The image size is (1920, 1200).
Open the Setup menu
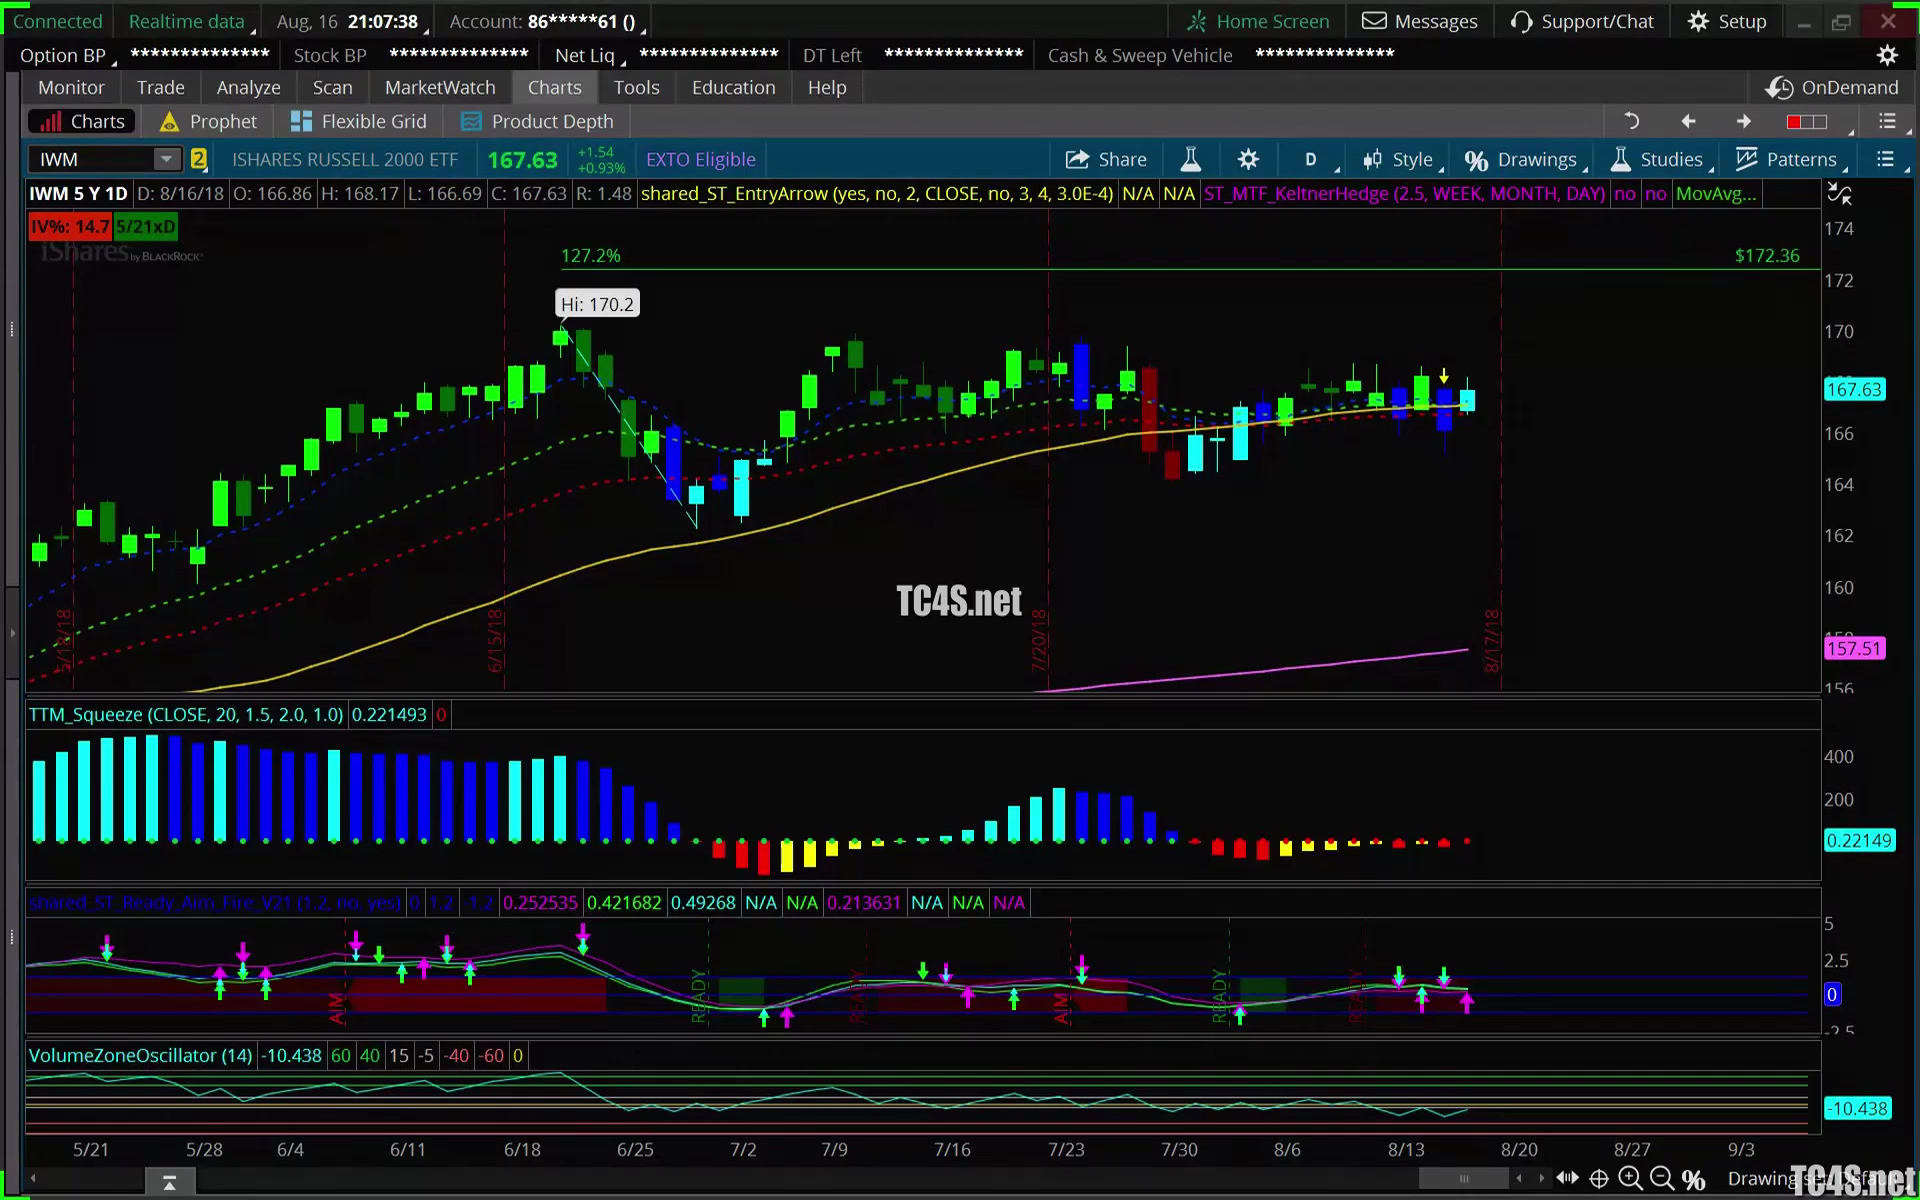pyautogui.click(x=1727, y=21)
